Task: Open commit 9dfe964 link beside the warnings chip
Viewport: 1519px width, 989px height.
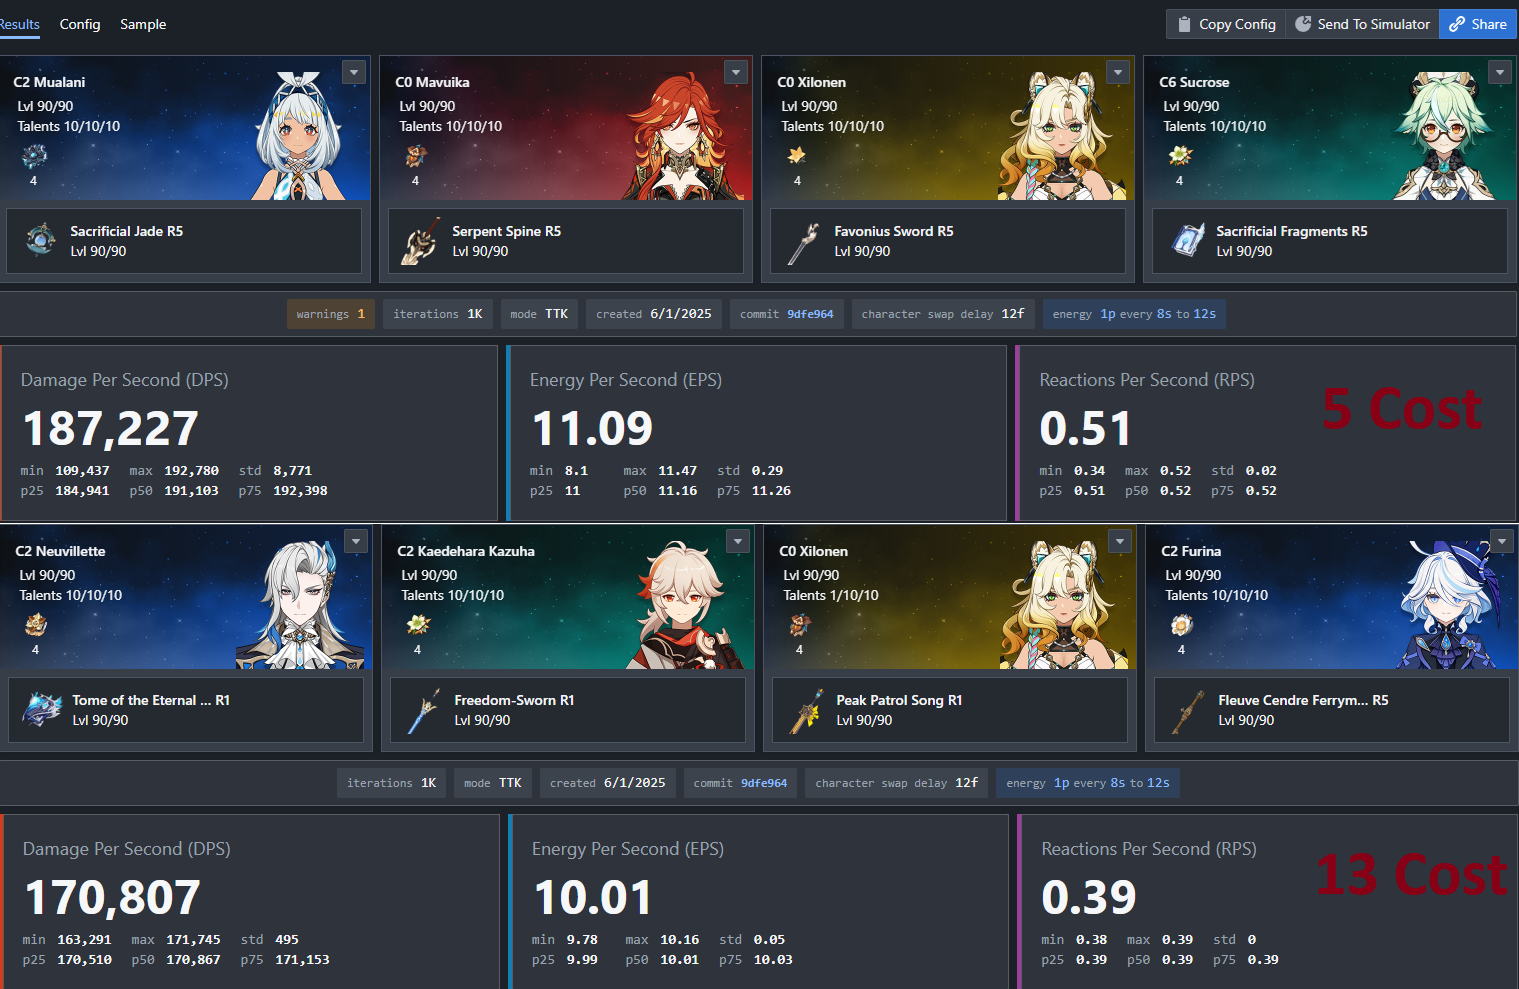Action: [810, 314]
